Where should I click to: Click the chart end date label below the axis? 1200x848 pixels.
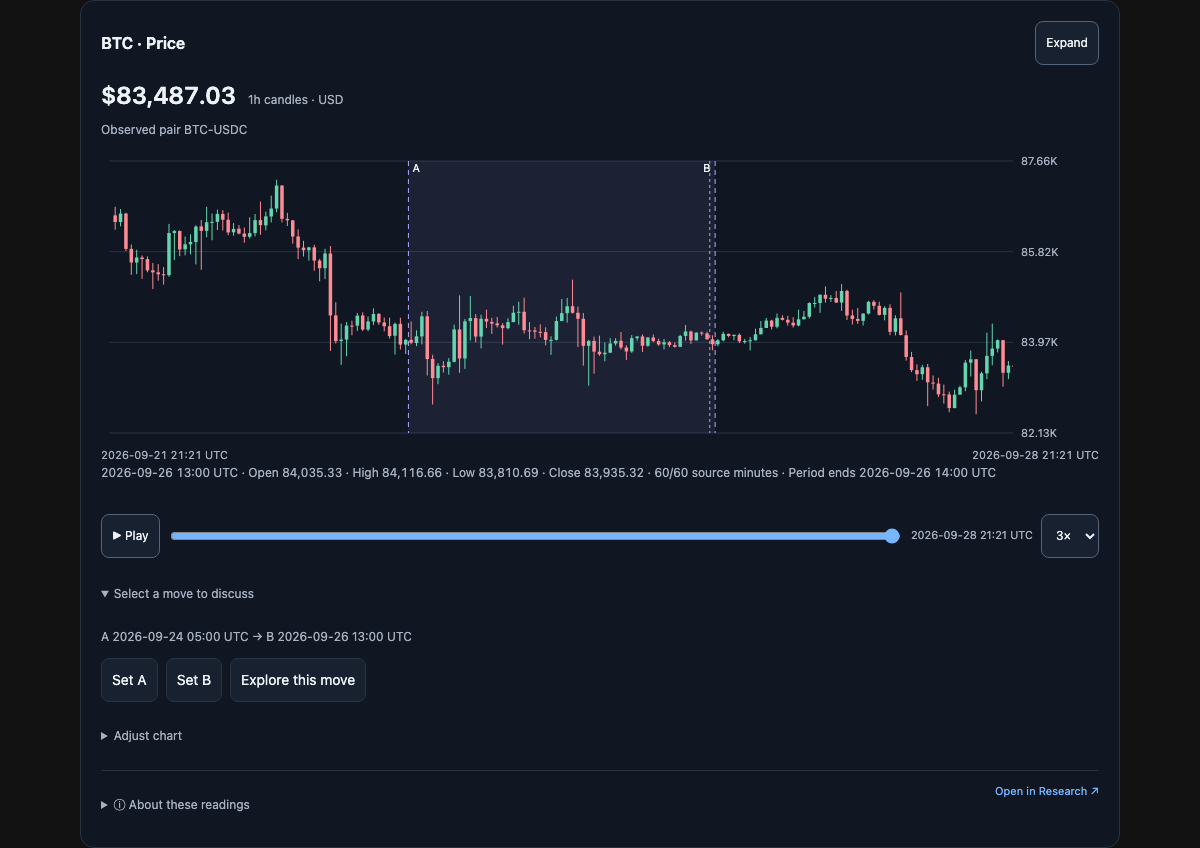[x=1035, y=455]
